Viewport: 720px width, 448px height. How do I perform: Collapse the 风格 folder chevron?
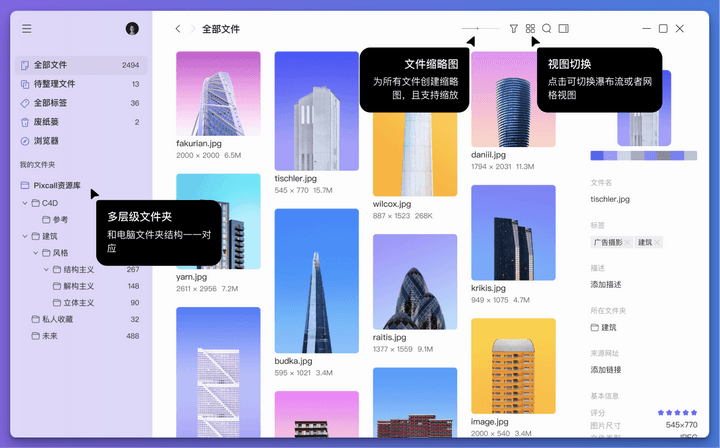coord(36,253)
